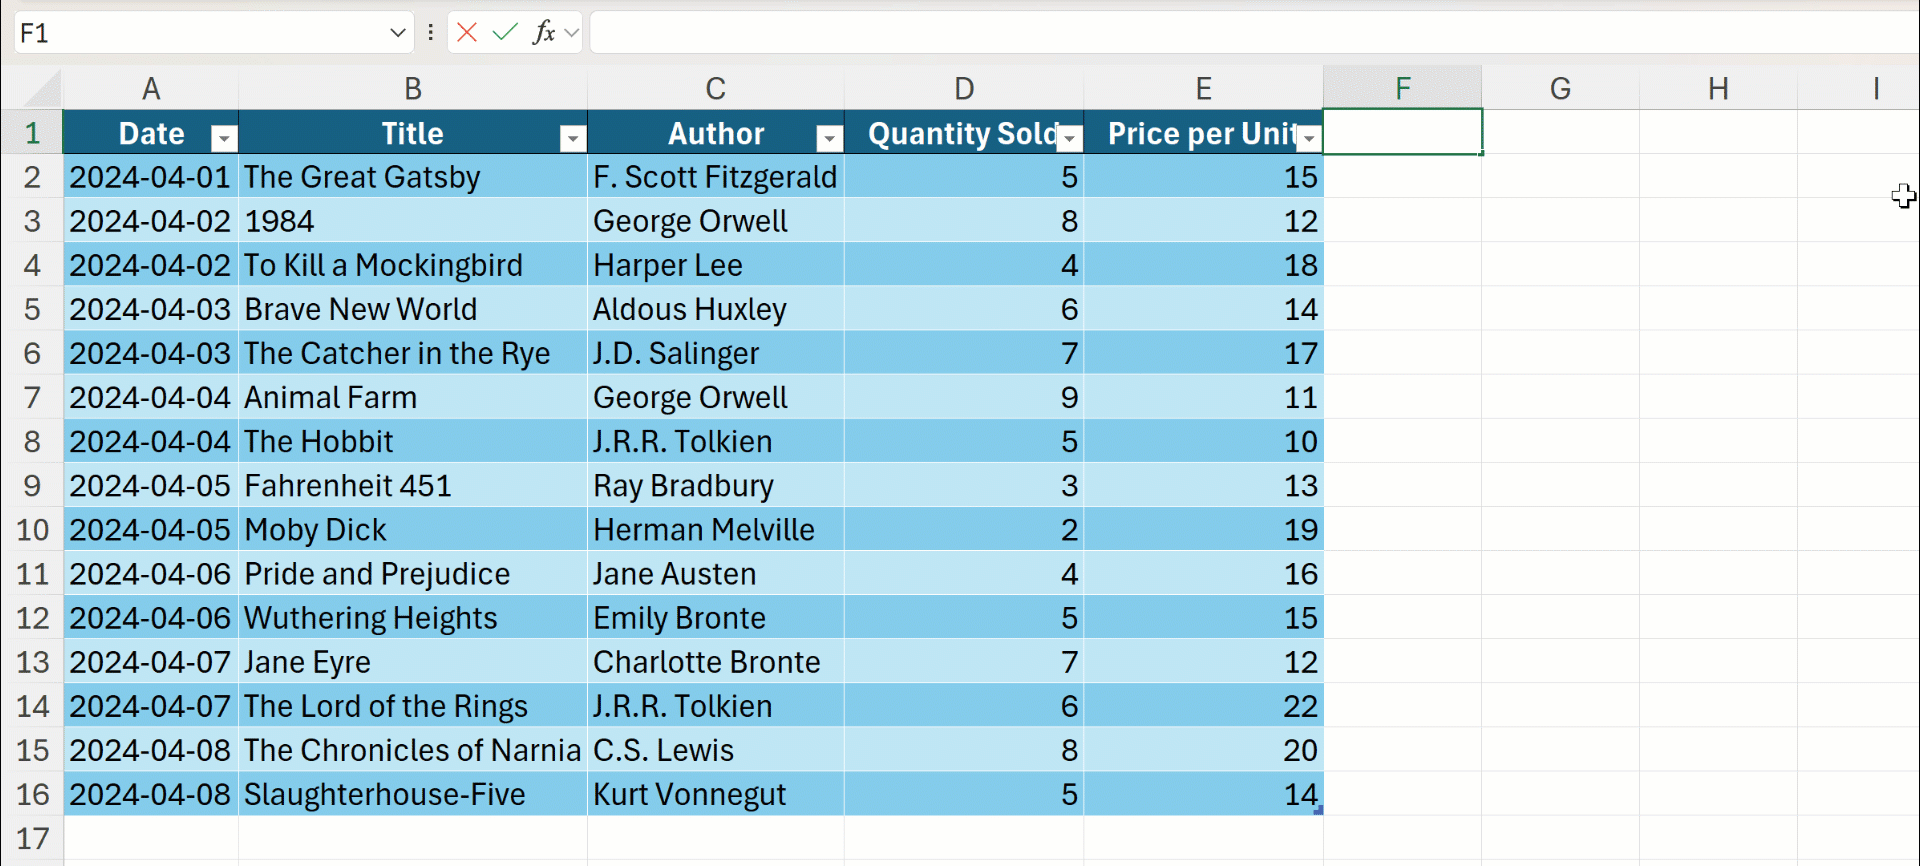Viewport: 1920px width, 866px height.
Task: Expand the fx function options chevron
Action: 572,33
